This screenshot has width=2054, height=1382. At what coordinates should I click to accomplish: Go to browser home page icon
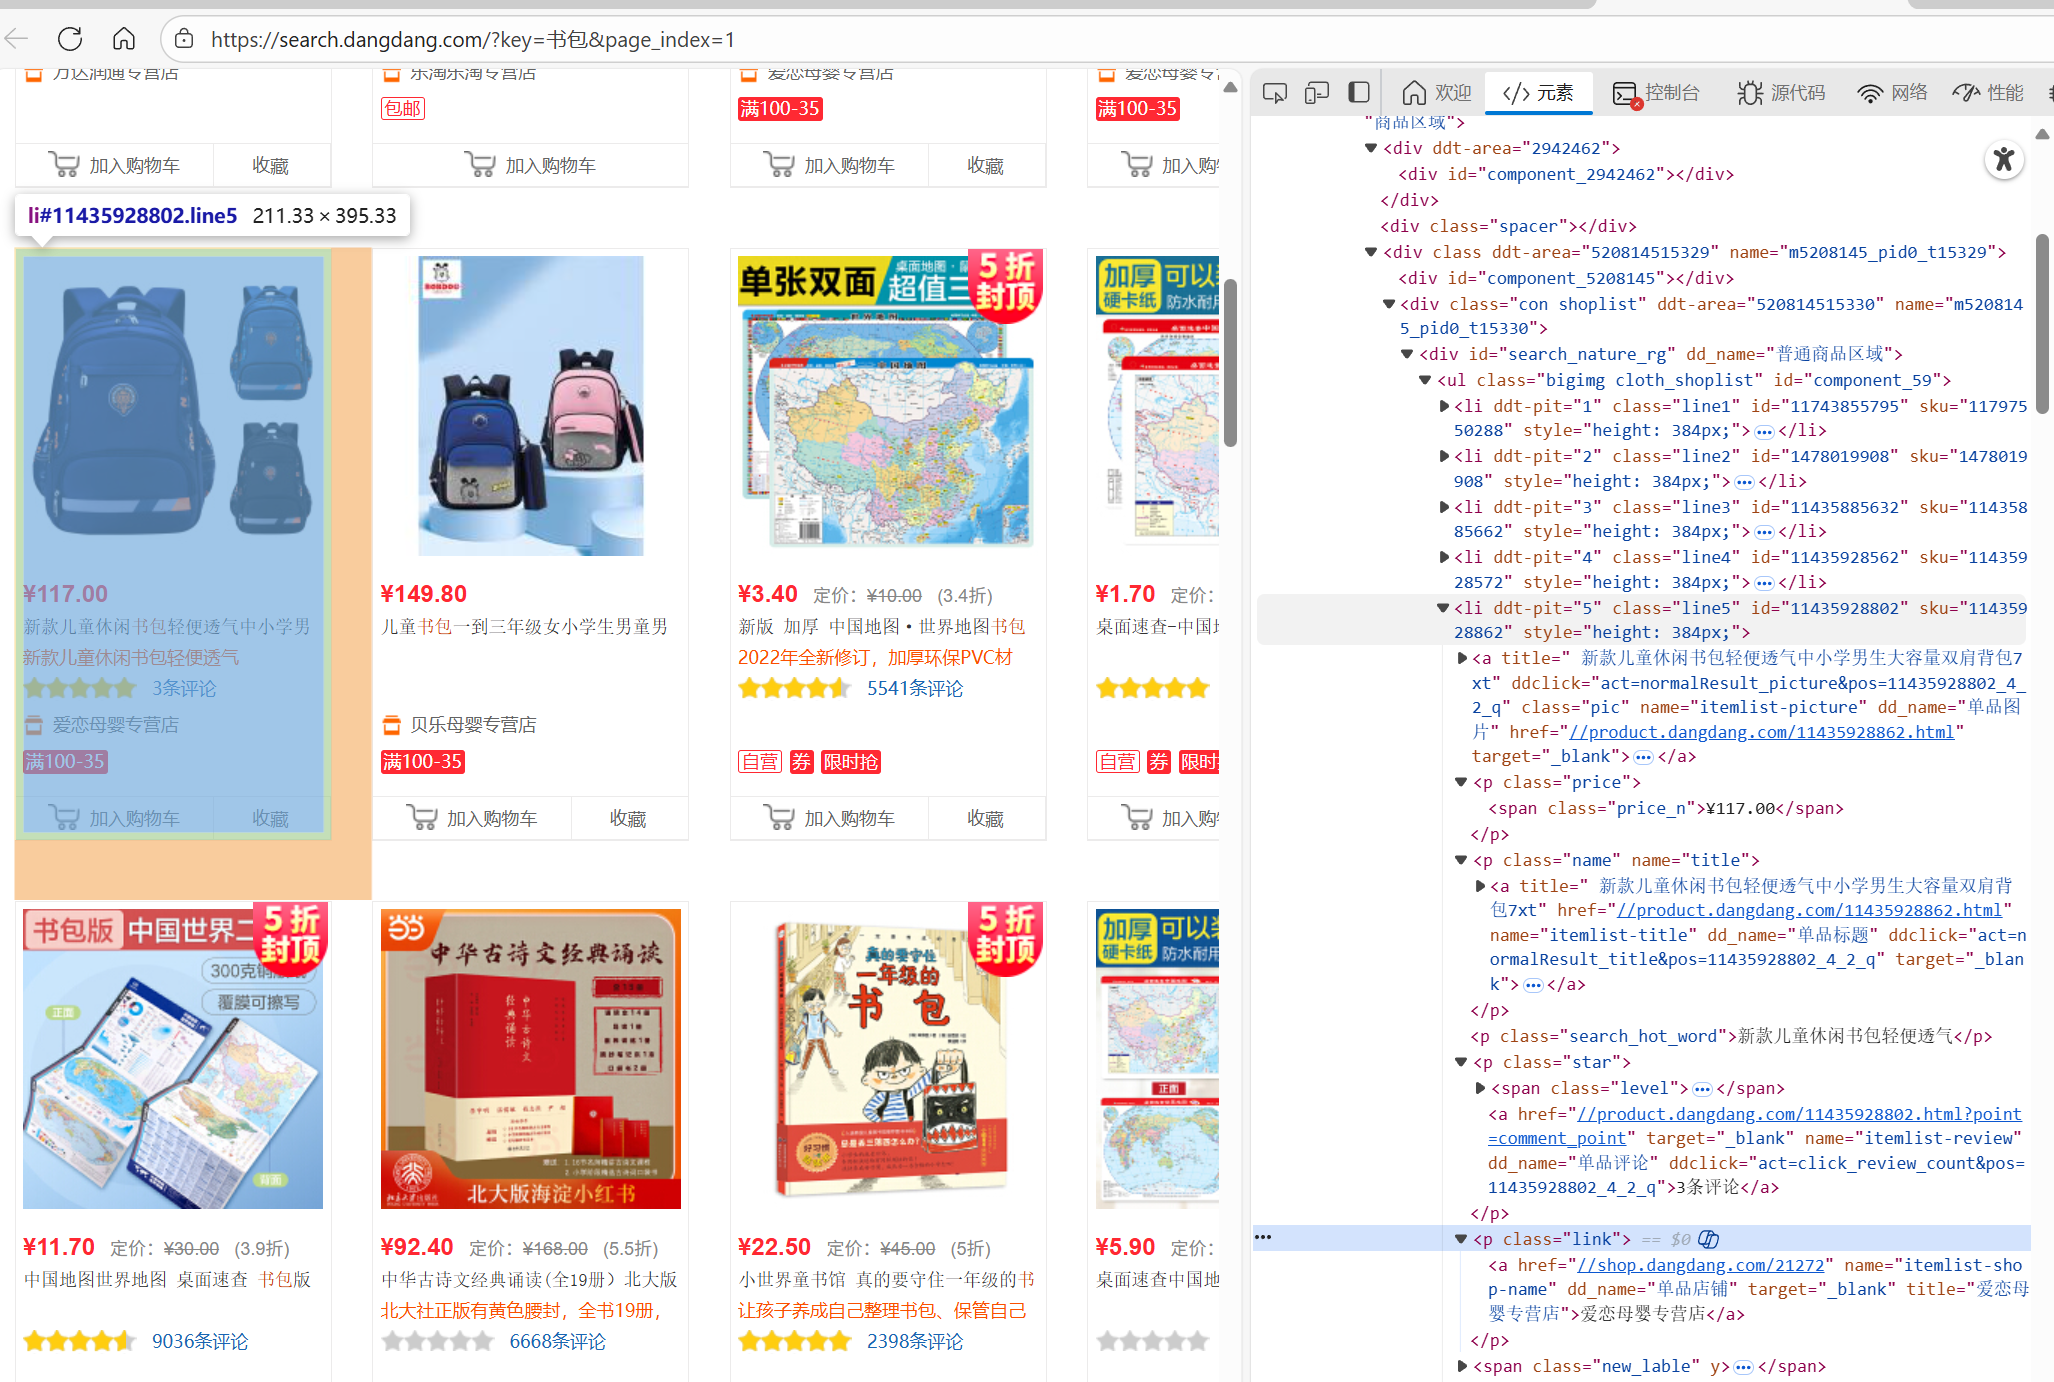coord(124,39)
